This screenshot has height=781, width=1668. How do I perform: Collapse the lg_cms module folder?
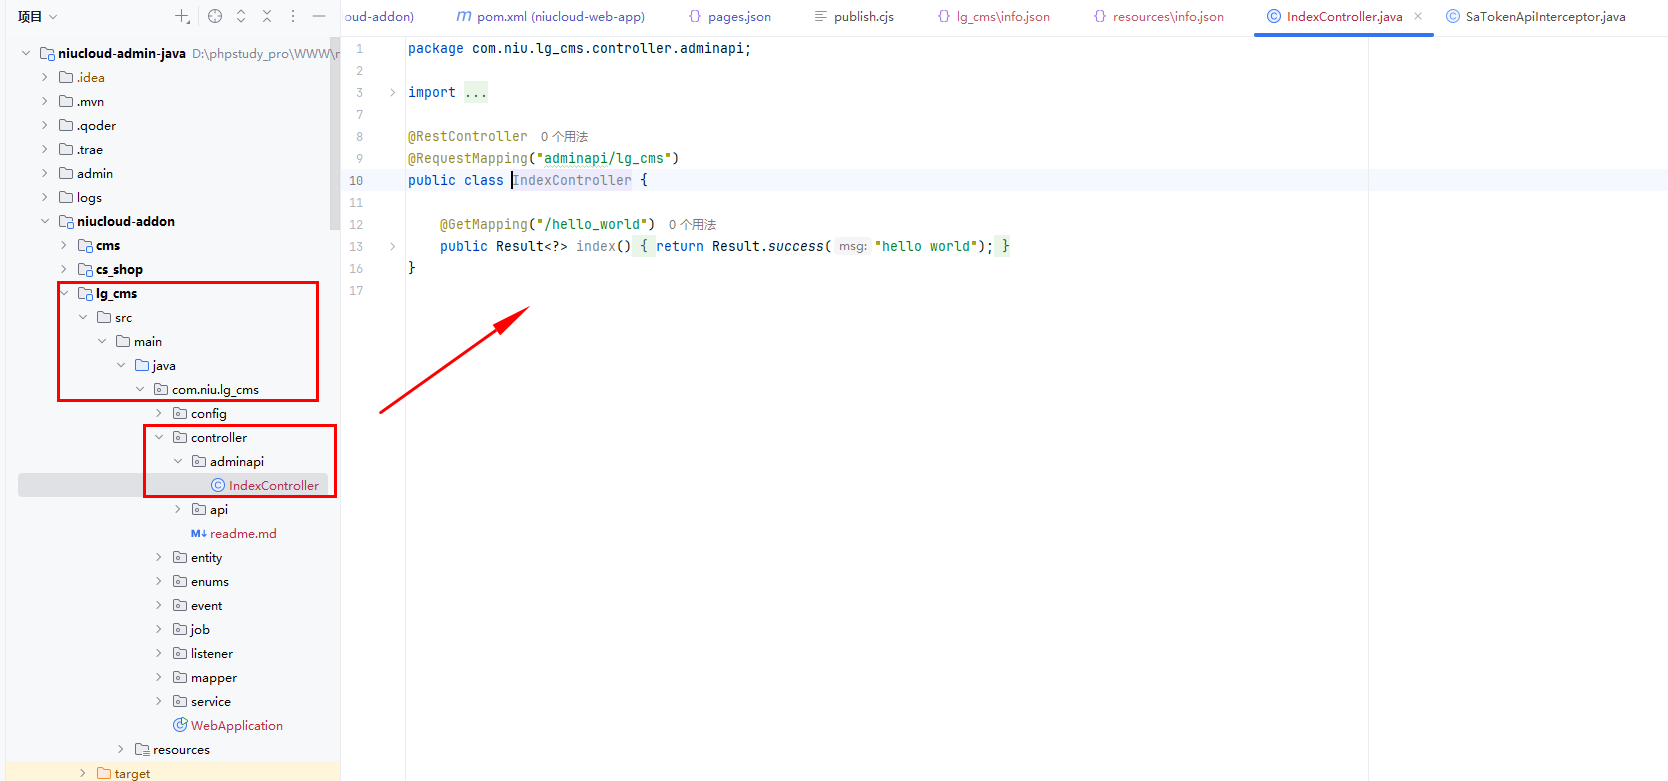64,293
